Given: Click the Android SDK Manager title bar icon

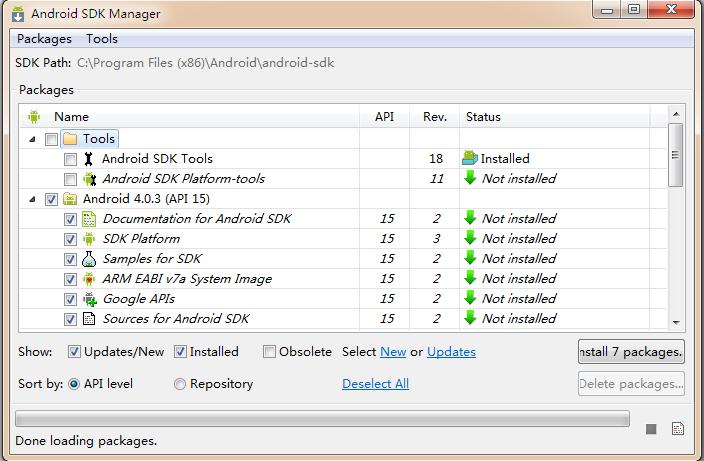Looking at the screenshot, I should 18,14.
